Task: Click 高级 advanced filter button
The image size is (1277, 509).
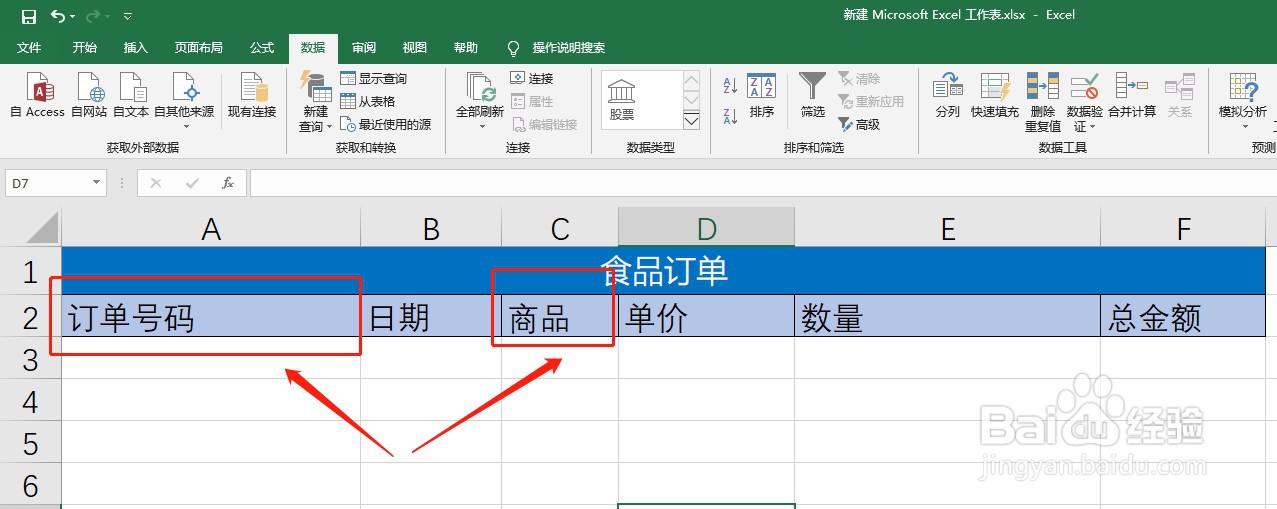Action: pyautogui.click(x=859, y=124)
